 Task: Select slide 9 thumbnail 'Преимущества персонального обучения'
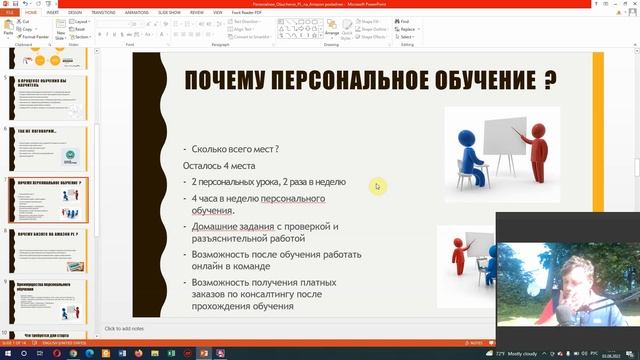point(49,302)
